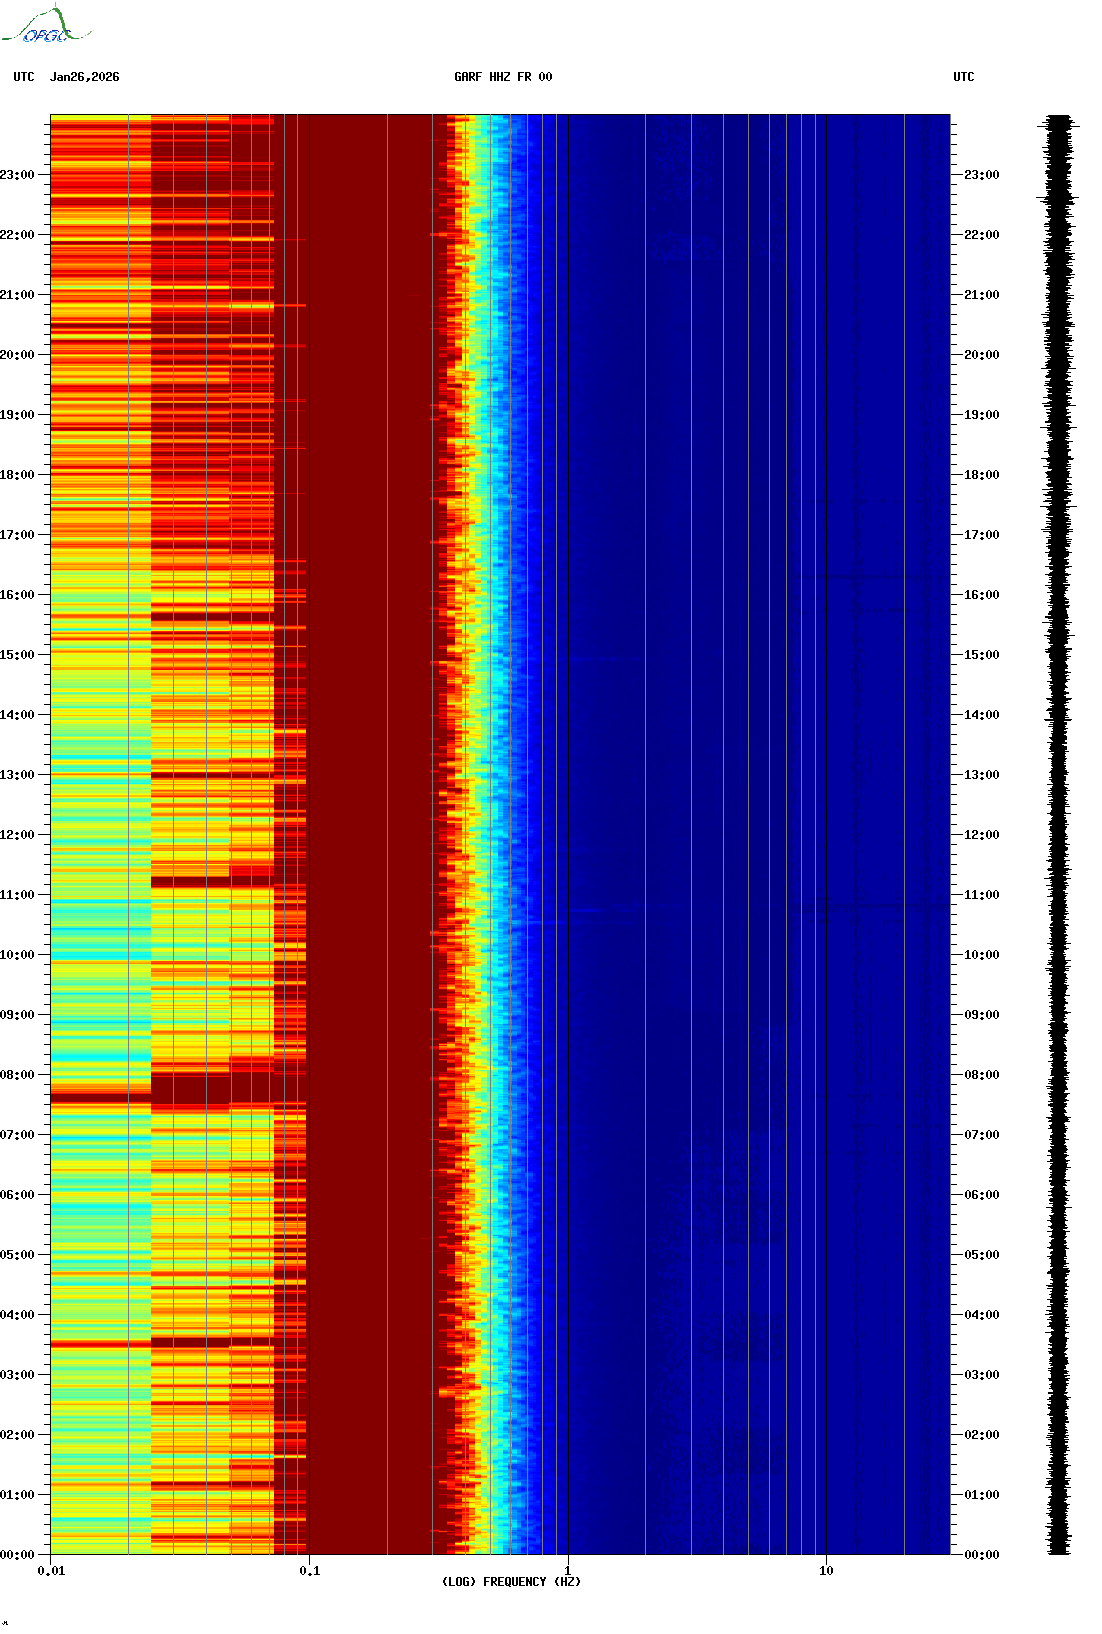This screenshot has height=1634, width=1102.
Task: Click the (LOG) FREQUENCY (HZ) axis title
Action: pos(511,1582)
